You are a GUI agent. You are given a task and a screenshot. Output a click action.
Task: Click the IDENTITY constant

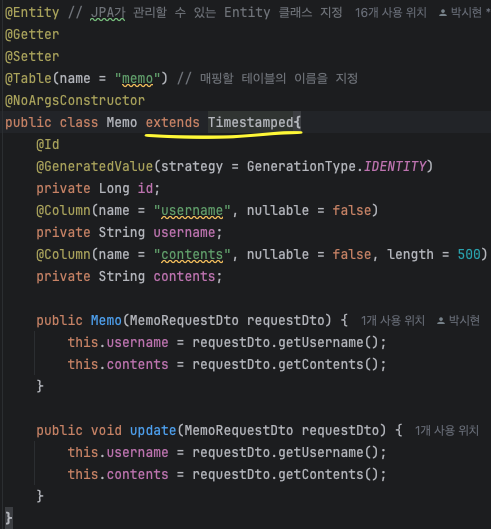395,166
